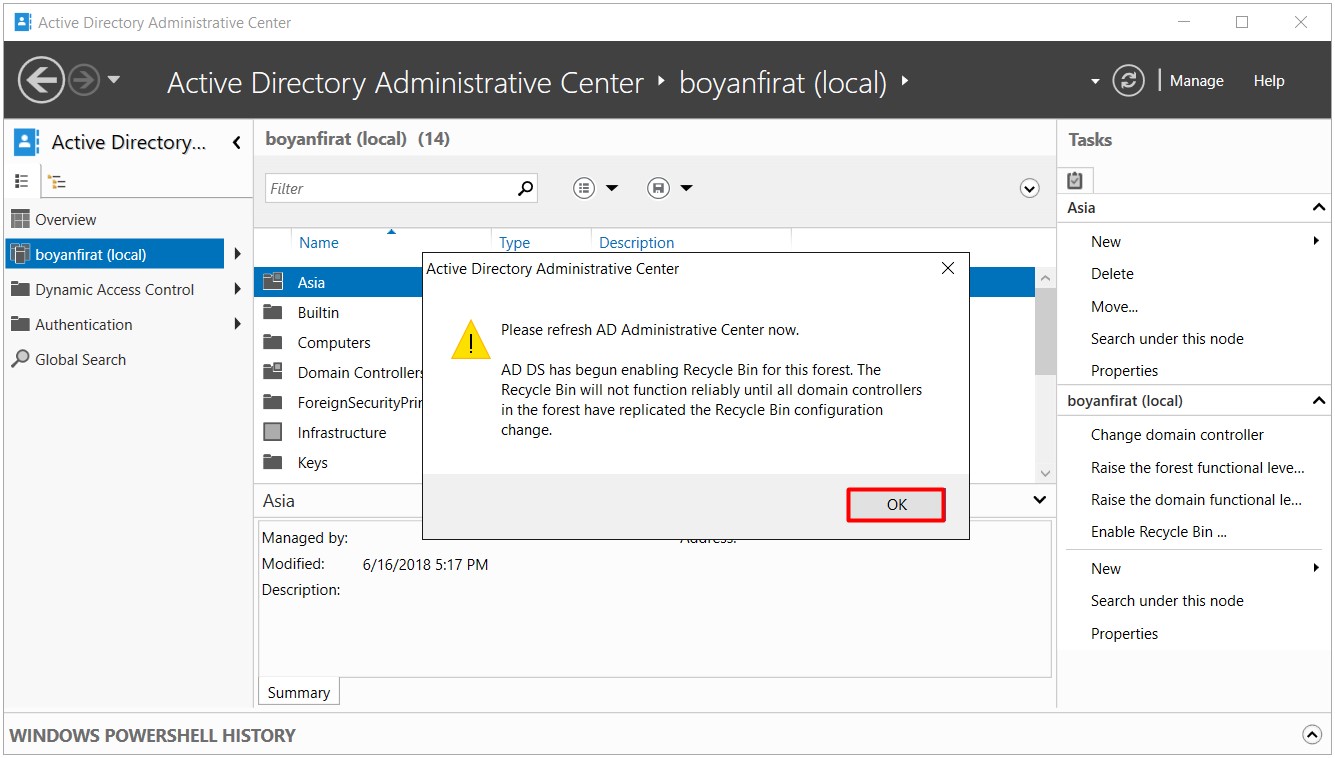
Task: Open the navigation history dropdown
Action: (113, 80)
